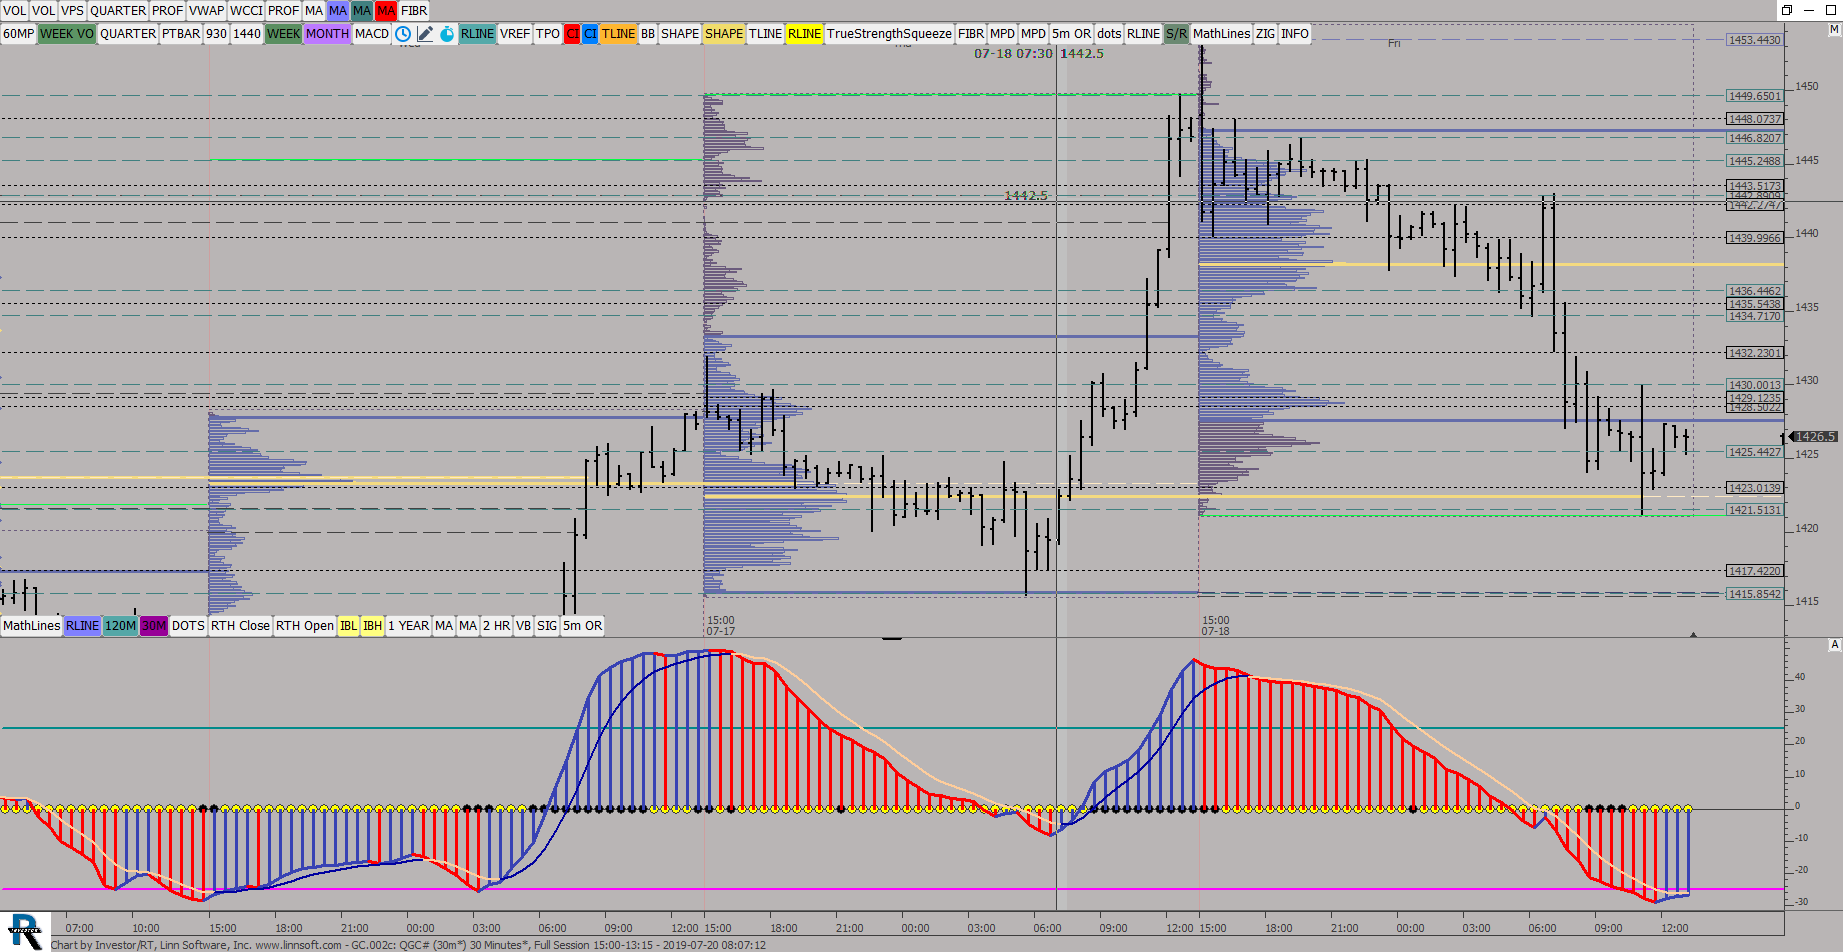Click the 'M' button beside the price scale
The width and height of the screenshot is (1843, 952).
click(x=1834, y=30)
